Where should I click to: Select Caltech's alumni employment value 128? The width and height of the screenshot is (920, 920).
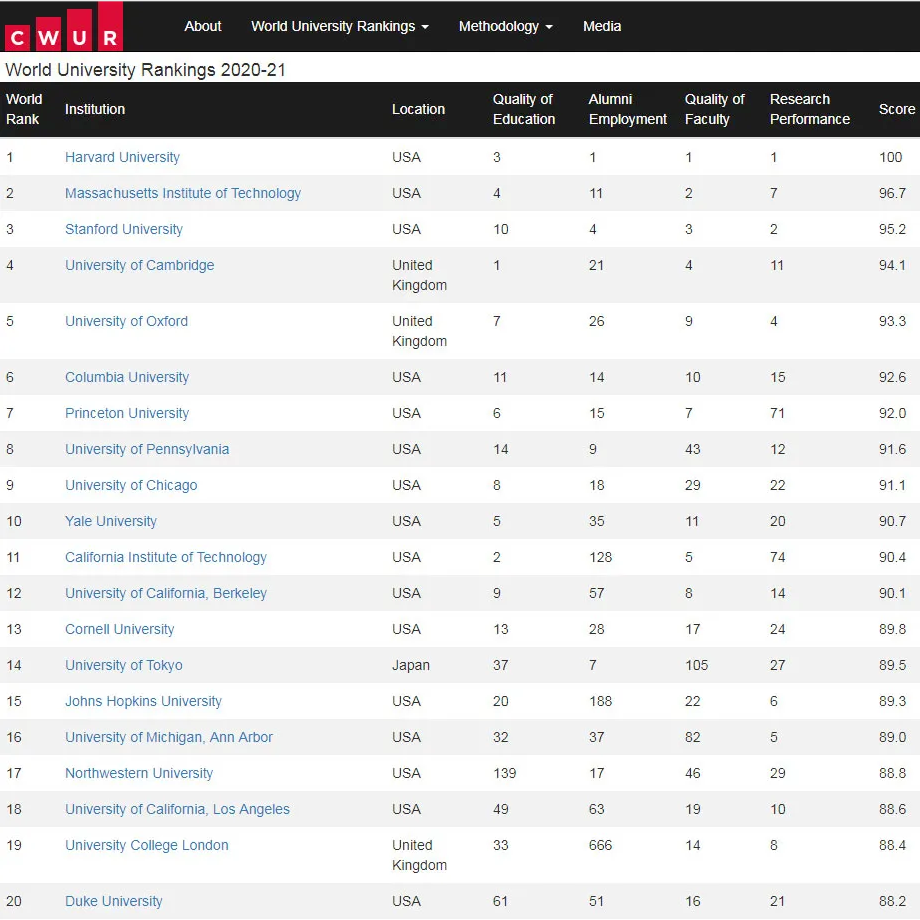600,557
